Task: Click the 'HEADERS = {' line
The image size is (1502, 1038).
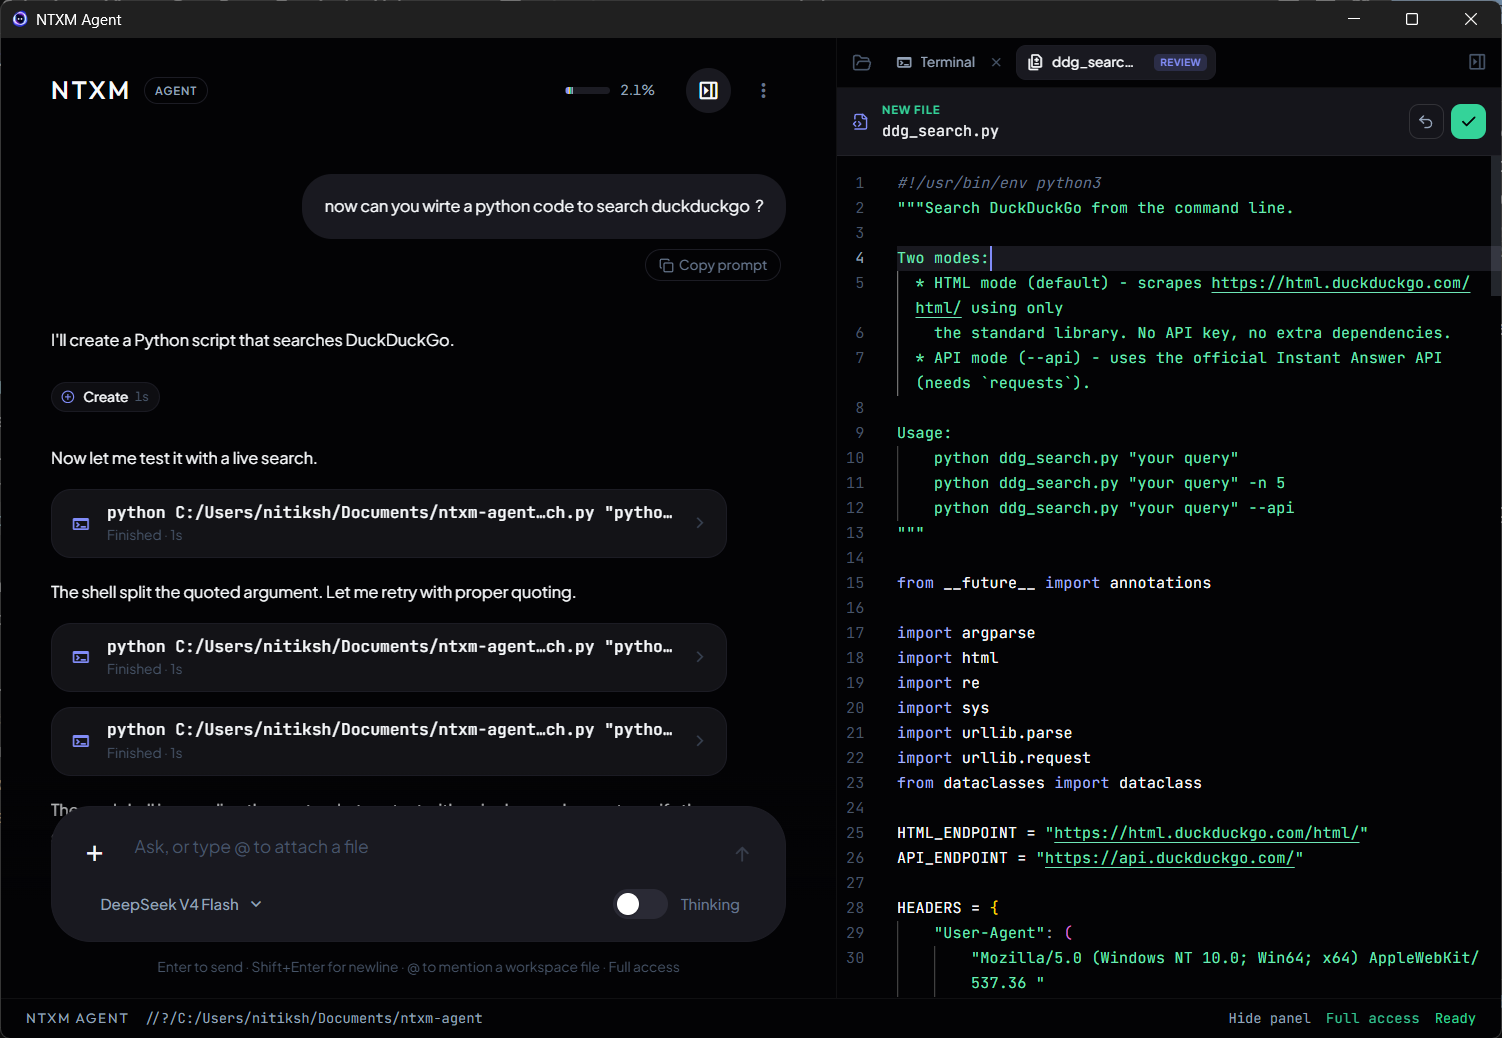Action: [948, 908]
